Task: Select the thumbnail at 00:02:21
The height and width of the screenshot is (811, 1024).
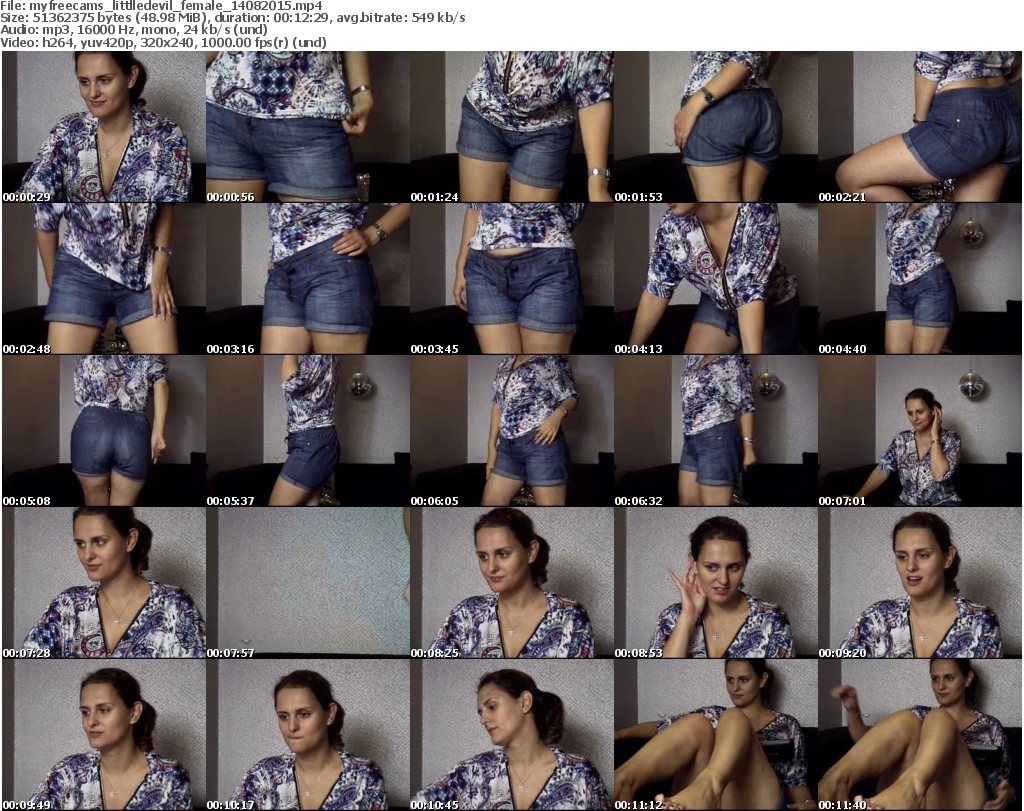Action: pos(920,127)
